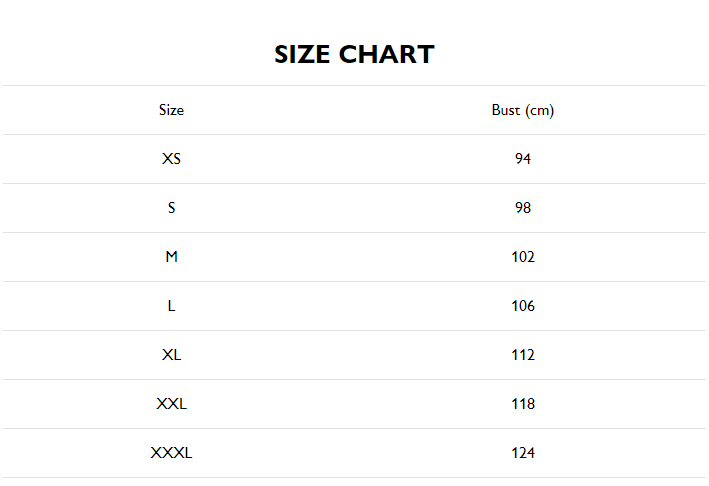The height and width of the screenshot is (486, 709).
Task: Click the word Bust in the column header
Action: click(x=506, y=110)
